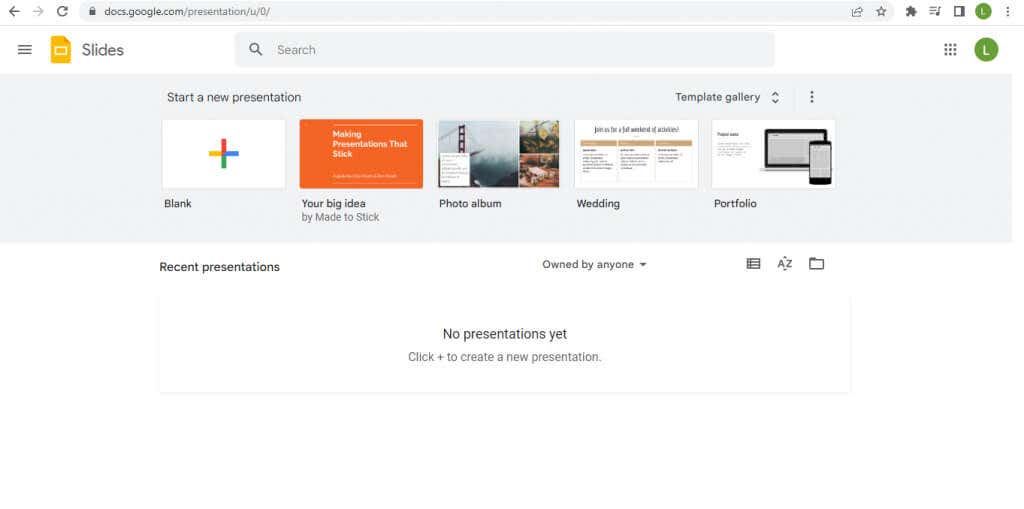The height and width of the screenshot is (509, 1024).
Task: Toggle the browser side panel
Action: pyautogui.click(x=959, y=12)
